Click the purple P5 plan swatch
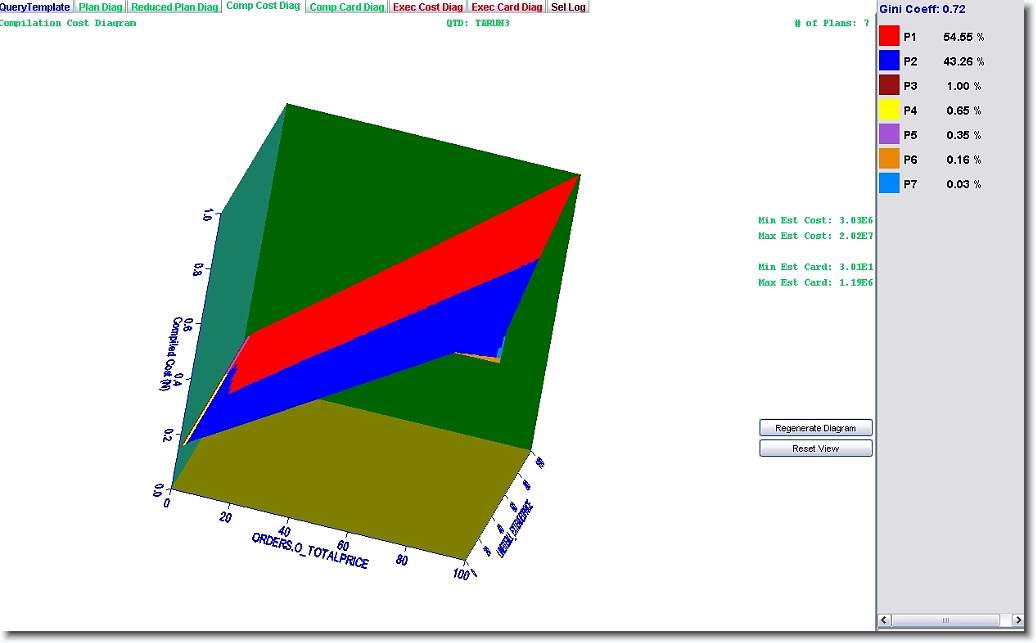The width and height of the screenshot is (1036, 643). 889,135
